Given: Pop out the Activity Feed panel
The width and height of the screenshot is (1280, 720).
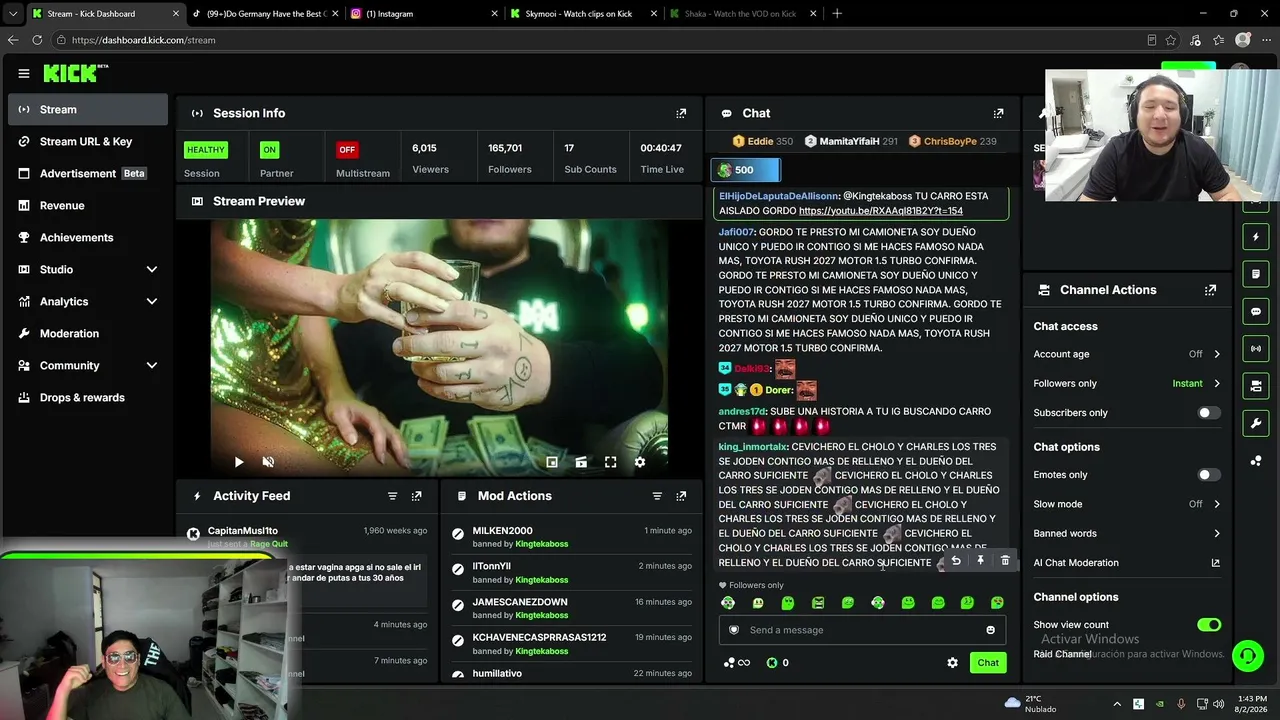Looking at the screenshot, I should coord(416,496).
